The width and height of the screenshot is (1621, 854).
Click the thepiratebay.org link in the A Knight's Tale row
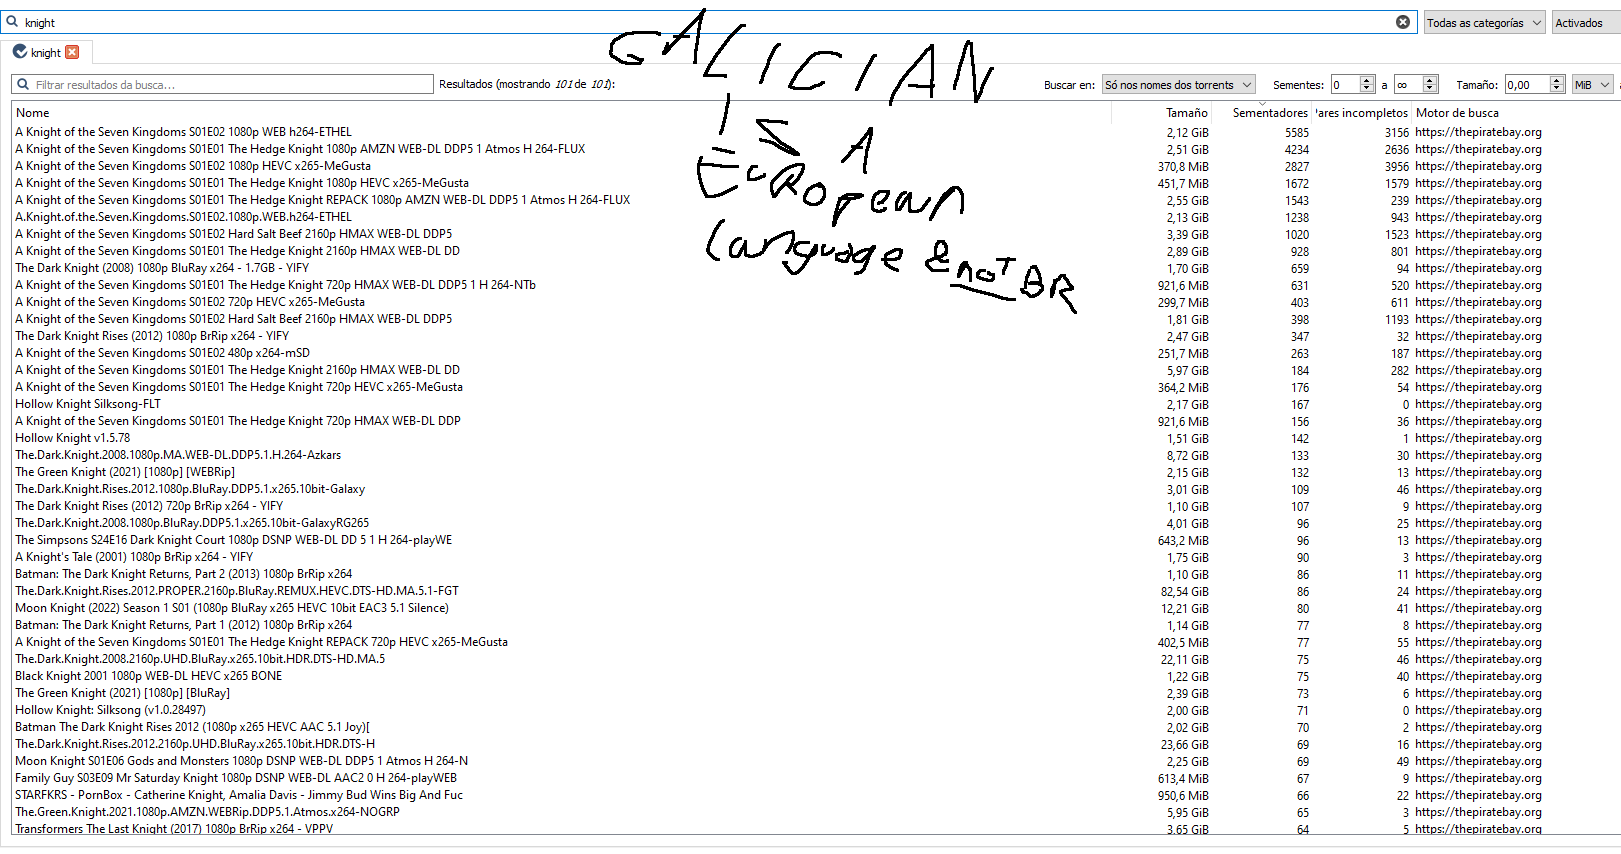[1478, 557]
